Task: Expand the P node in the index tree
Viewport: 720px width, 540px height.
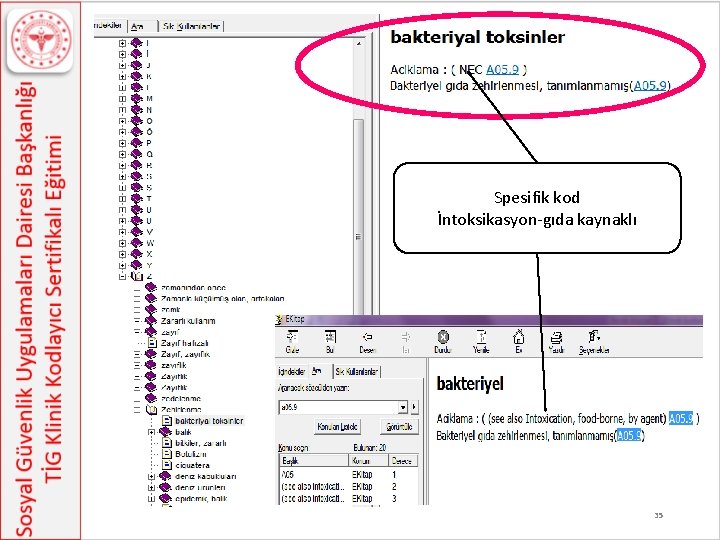Action: [122, 143]
